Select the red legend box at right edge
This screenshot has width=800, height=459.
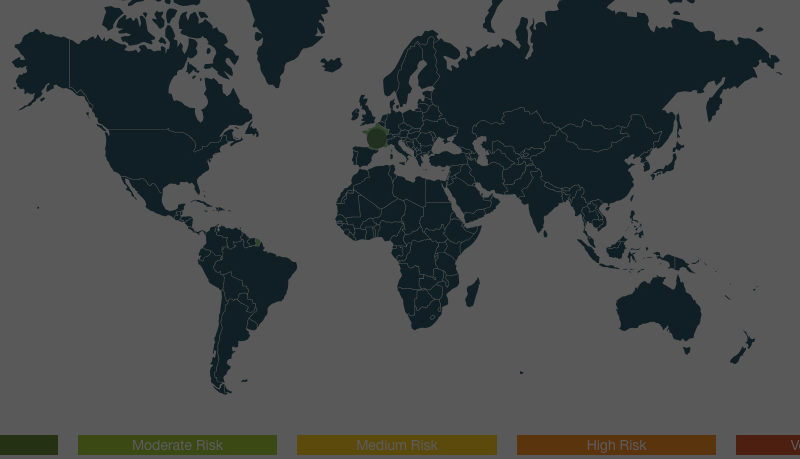768,445
